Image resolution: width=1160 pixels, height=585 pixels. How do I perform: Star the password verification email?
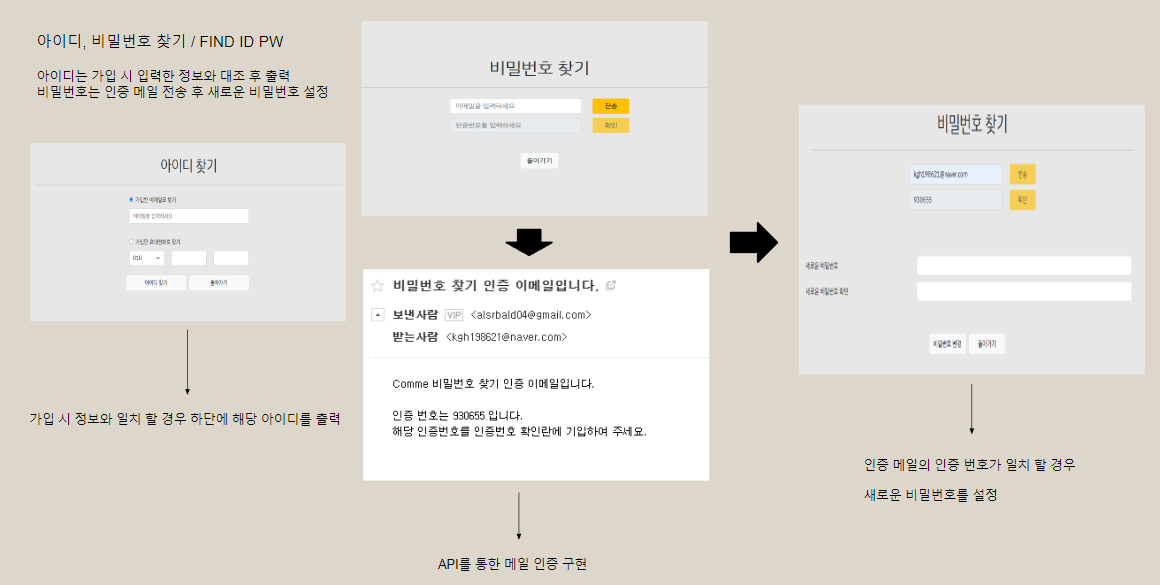(377, 285)
